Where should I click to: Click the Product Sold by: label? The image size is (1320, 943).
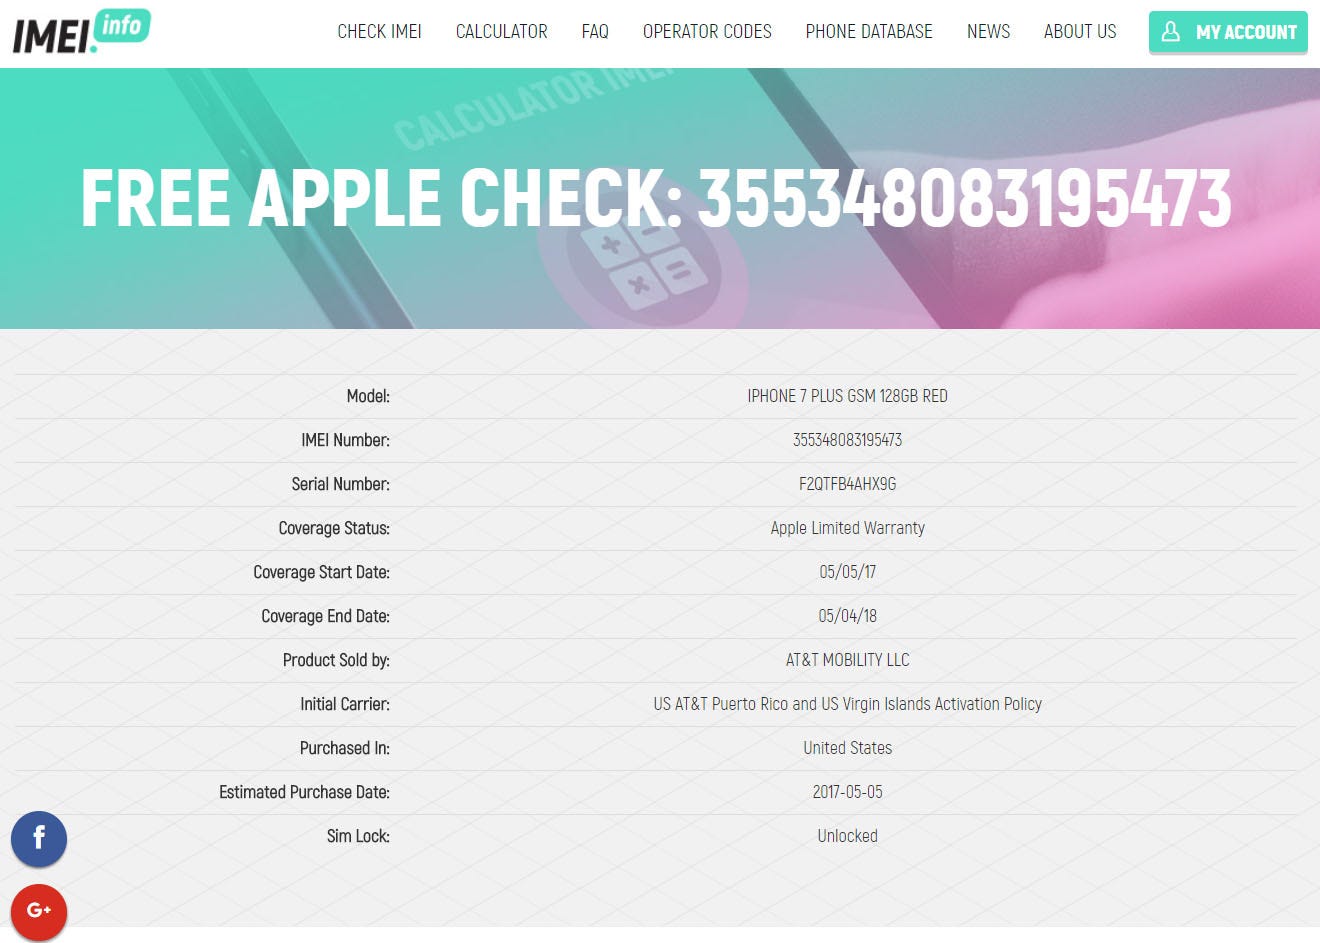336,660
